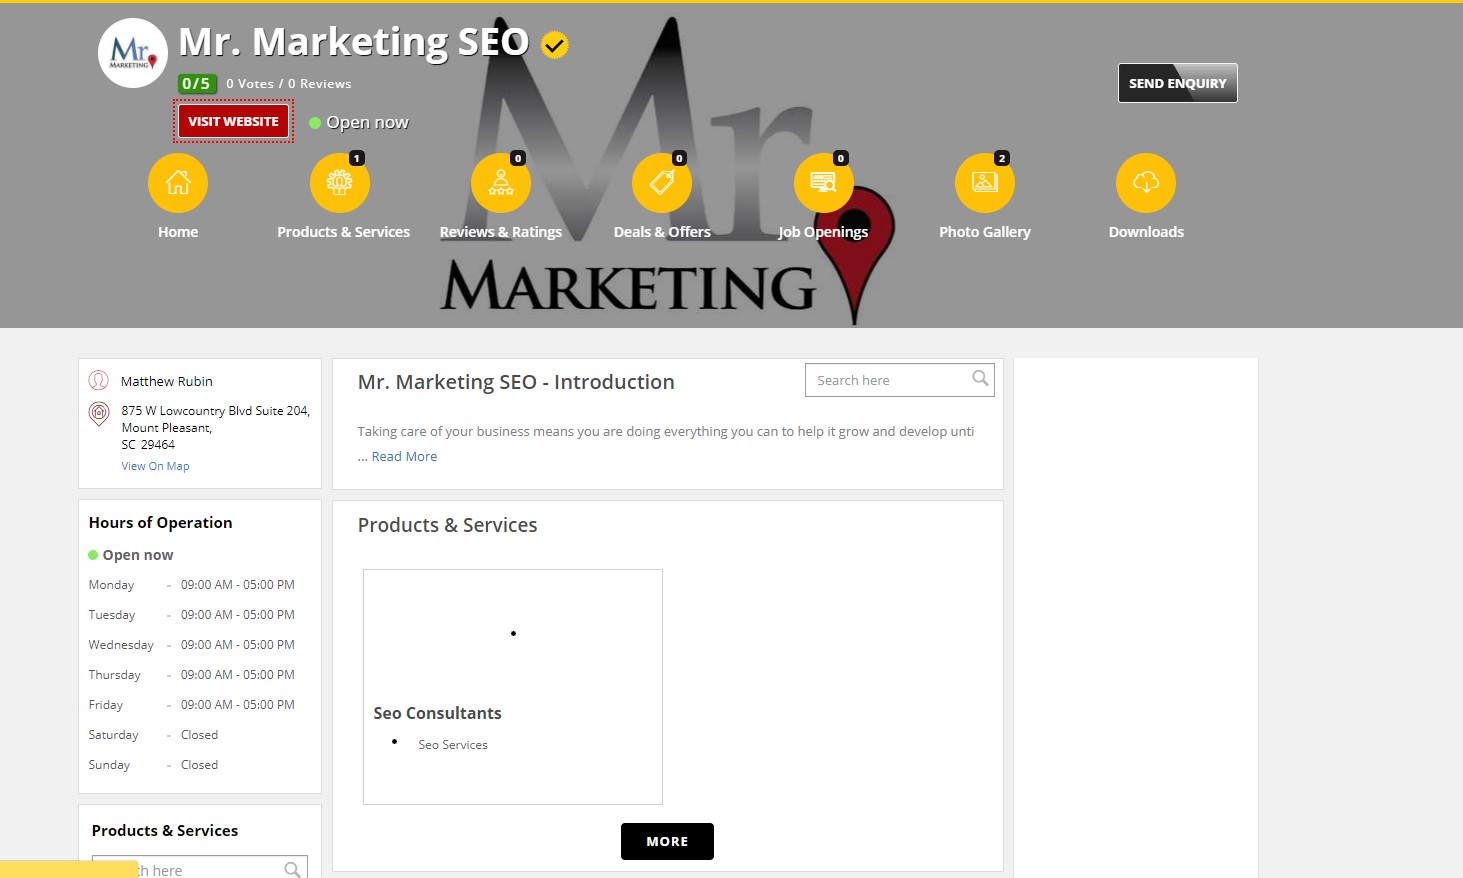Click the Downloads cloud icon
The width and height of the screenshot is (1463, 878).
1146,183
